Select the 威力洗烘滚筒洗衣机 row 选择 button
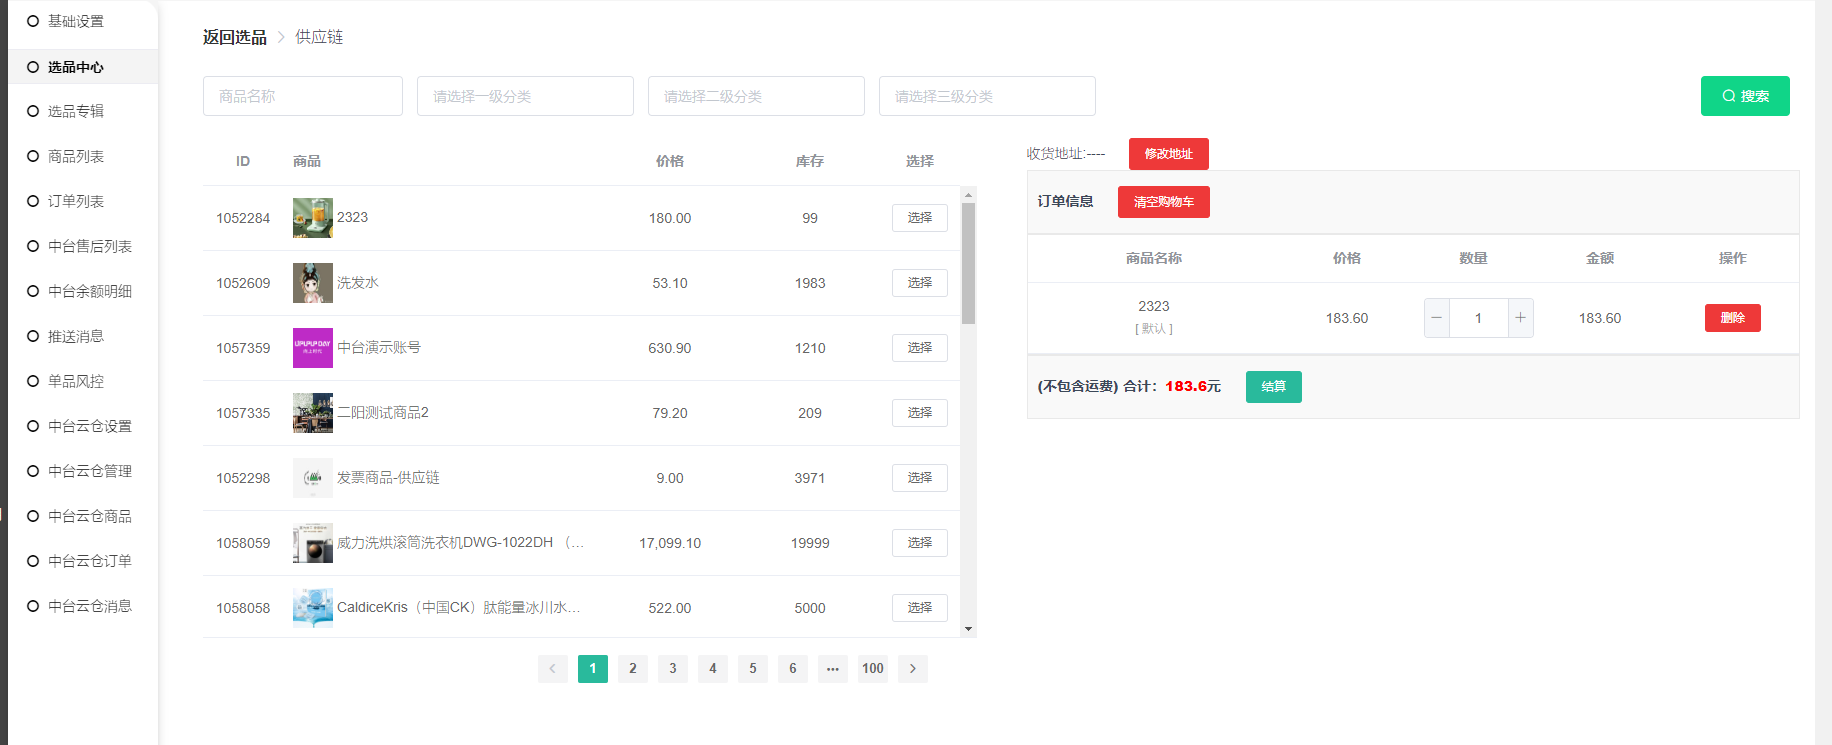This screenshot has width=1832, height=745. (920, 543)
